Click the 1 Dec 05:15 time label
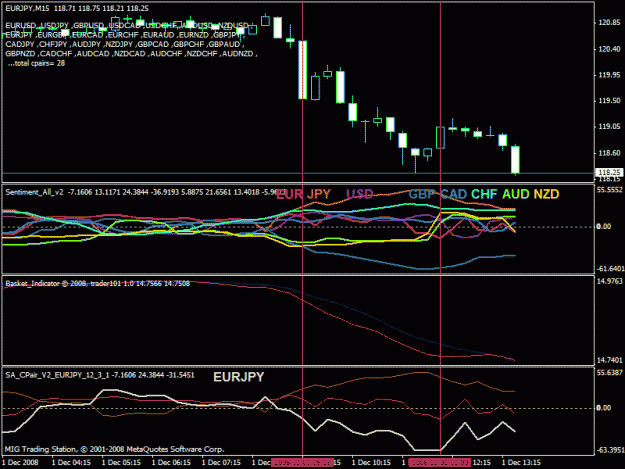Screen dimensions: 625x469 point(121,463)
